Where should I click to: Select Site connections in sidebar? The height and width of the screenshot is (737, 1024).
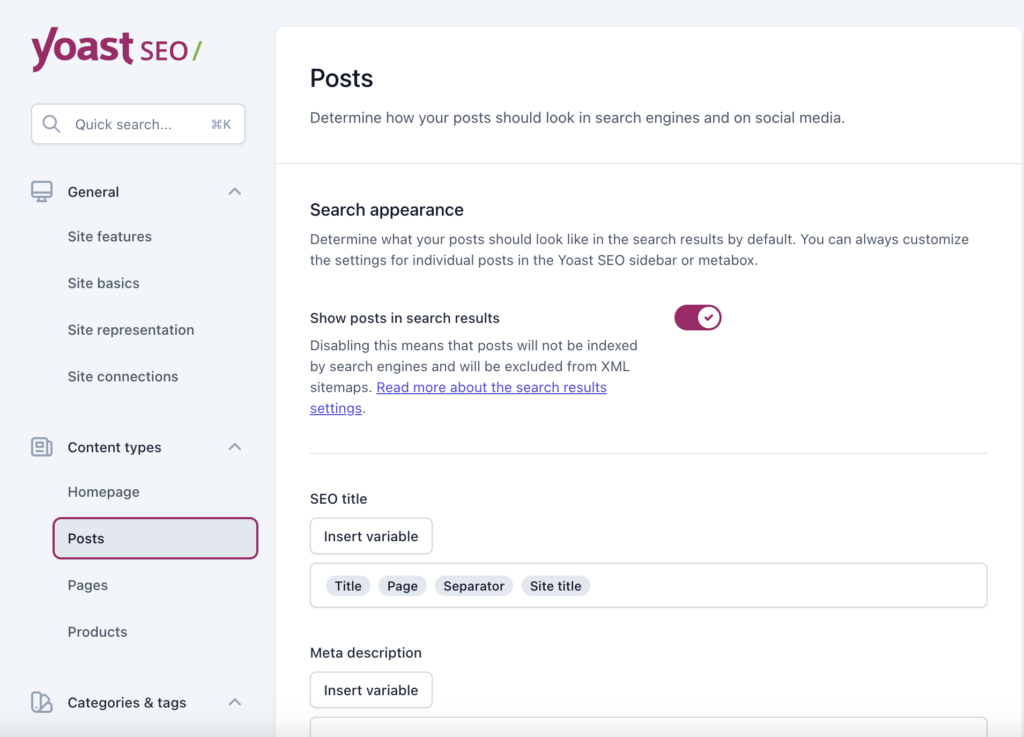coord(123,376)
